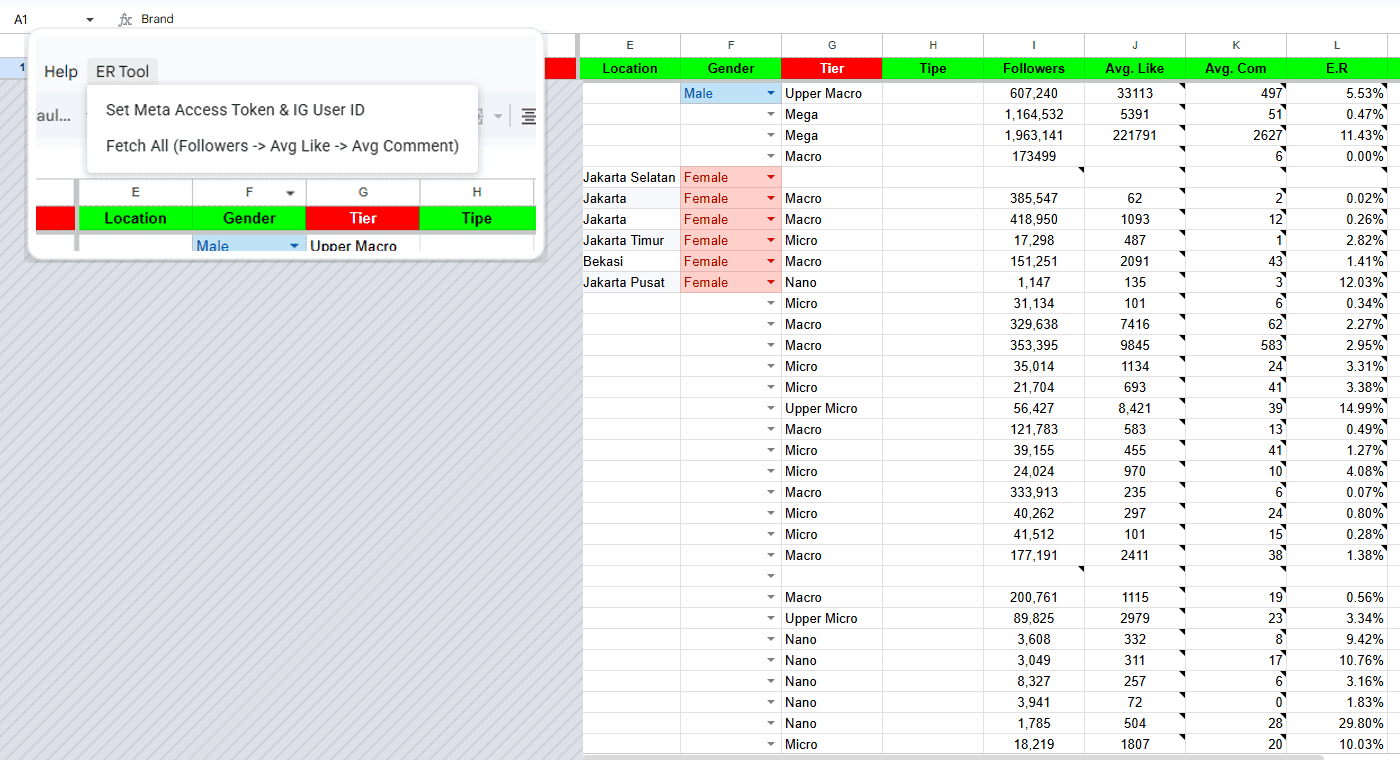Open Male gender dropdown in the magnified inset
Screen dimensions: 1400x760
(x=294, y=246)
